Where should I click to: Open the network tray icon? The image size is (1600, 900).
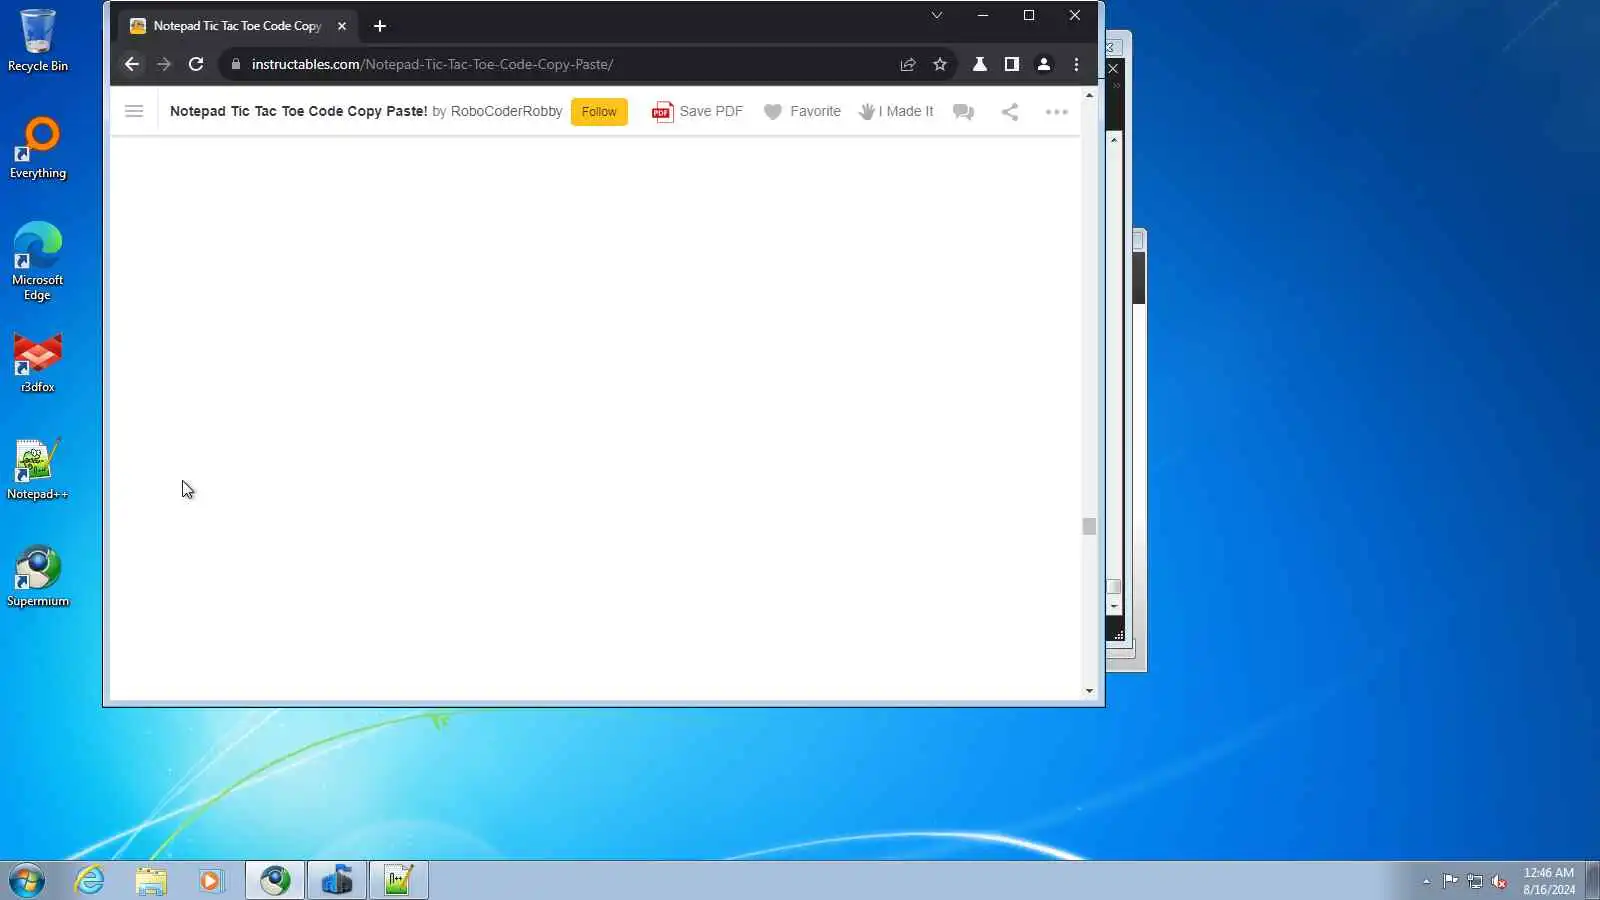[1475, 881]
